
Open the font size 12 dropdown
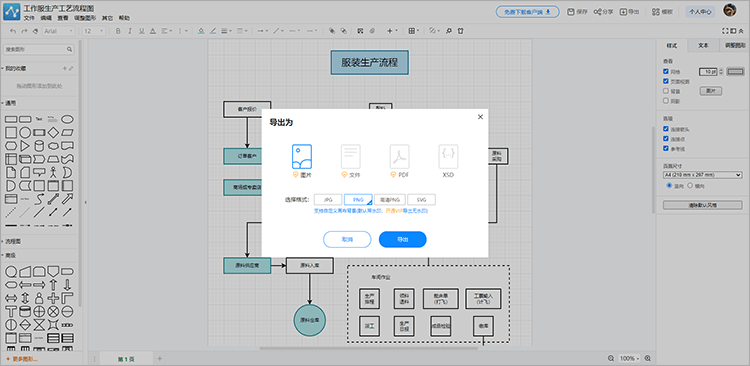click(94, 31)
